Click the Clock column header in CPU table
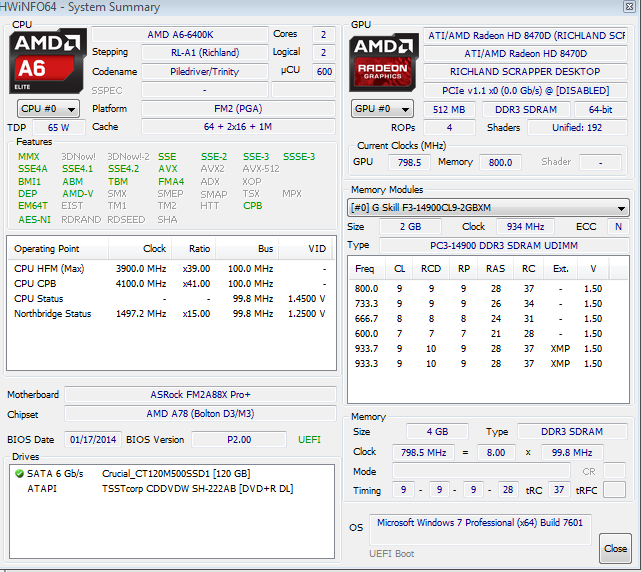Viewport: 641px width, 572px height. click(x=140, y=249)
